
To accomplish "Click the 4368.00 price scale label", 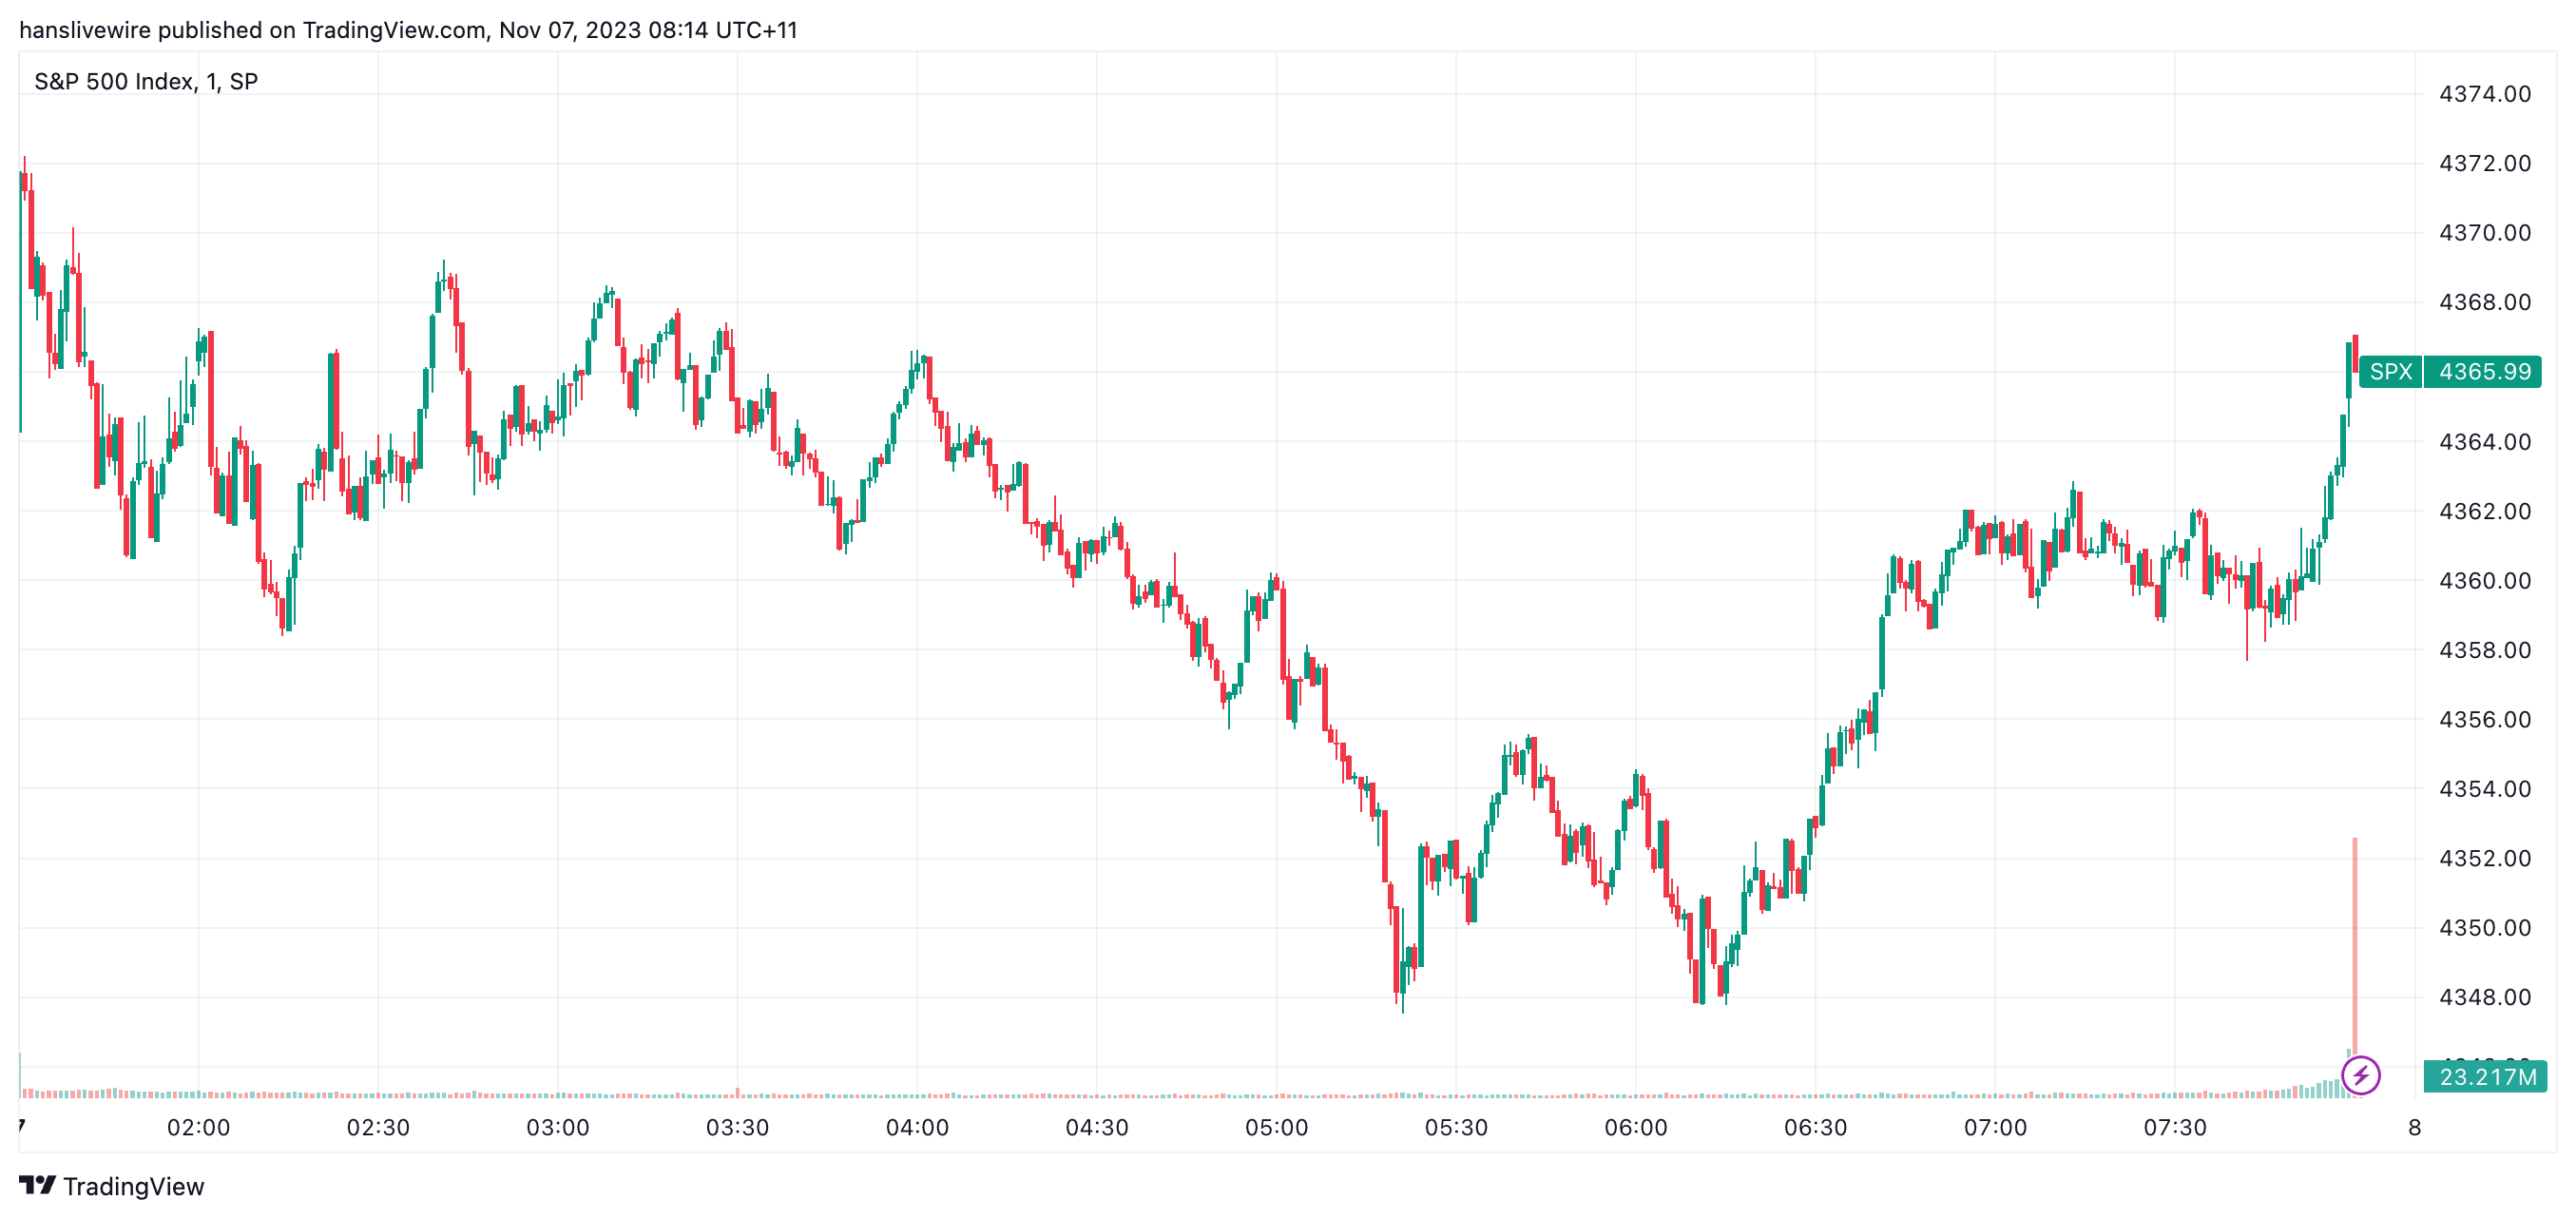I will (x=2485, y=302).
